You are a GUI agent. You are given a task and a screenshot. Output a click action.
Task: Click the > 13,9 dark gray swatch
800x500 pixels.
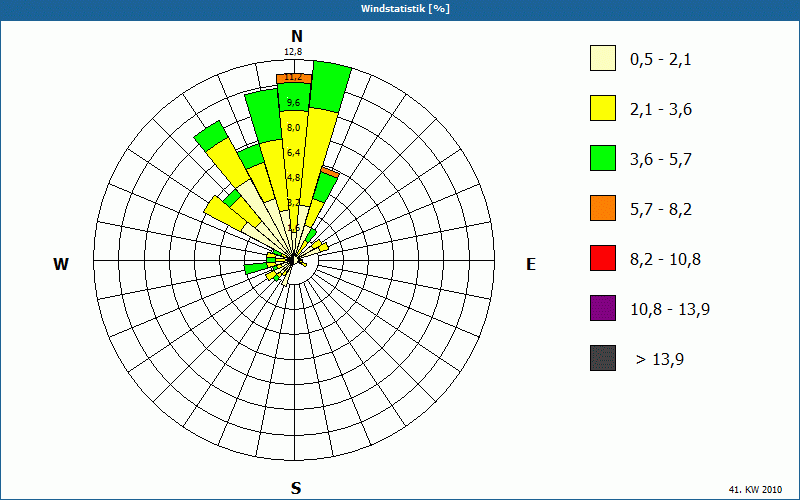(x=603, y=358)
